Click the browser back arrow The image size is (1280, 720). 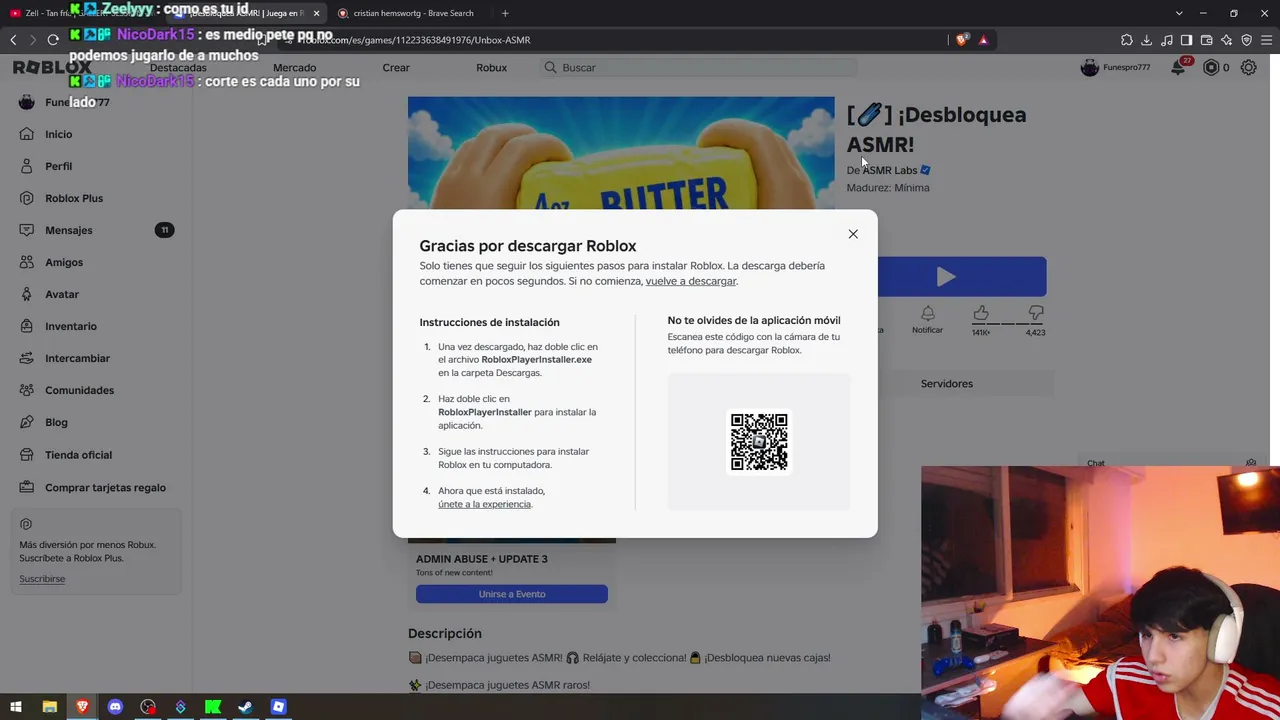13,40
